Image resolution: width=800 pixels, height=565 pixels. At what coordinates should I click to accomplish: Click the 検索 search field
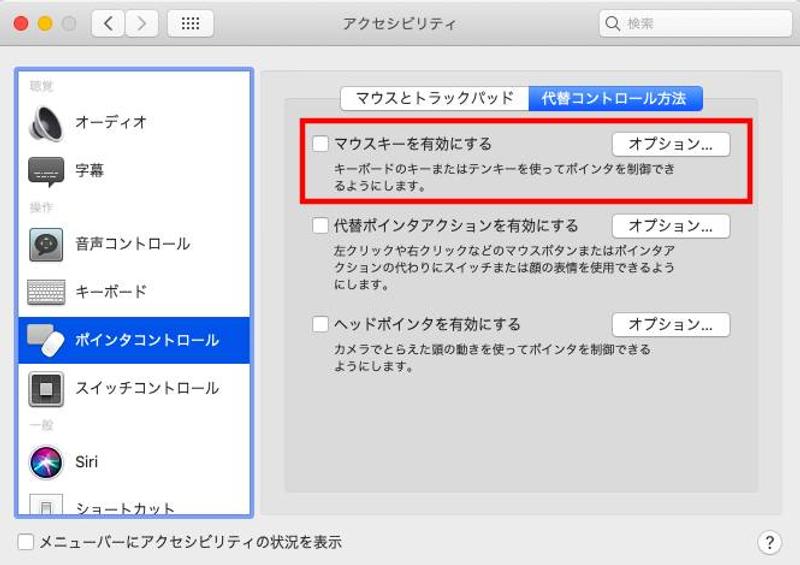pos(695,23)
